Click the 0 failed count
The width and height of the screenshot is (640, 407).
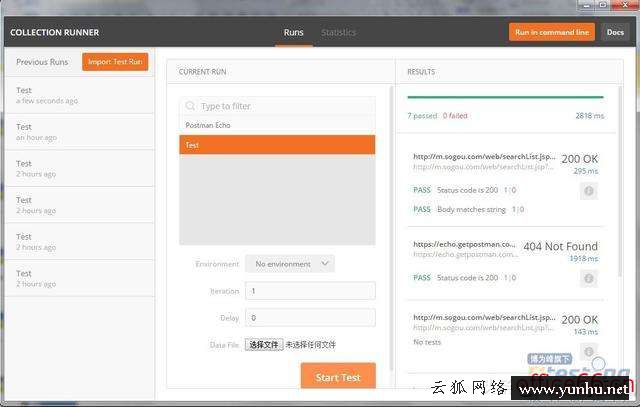455,116
